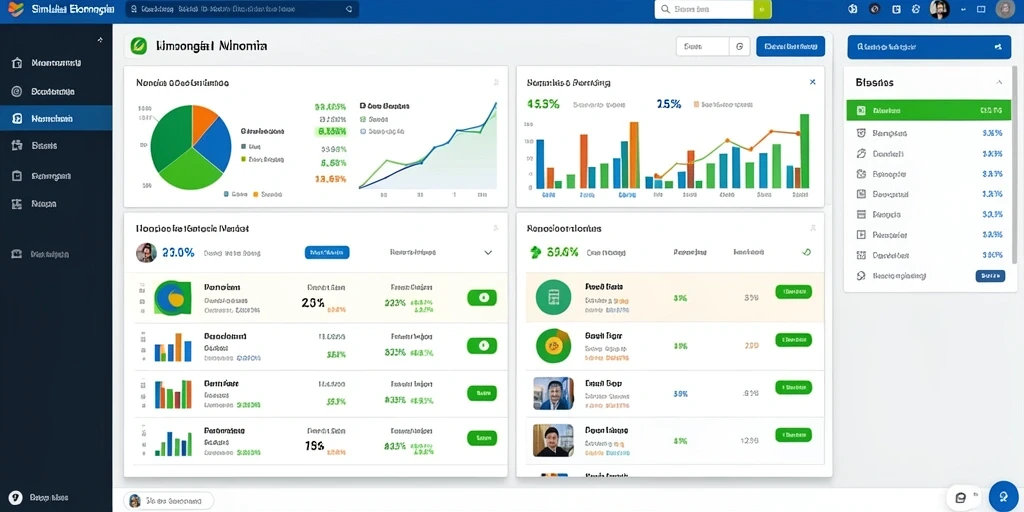1024x512 pixels.
Task: Select the highlighted blue item in left sidebar
Action: click(x=56, y=119)
